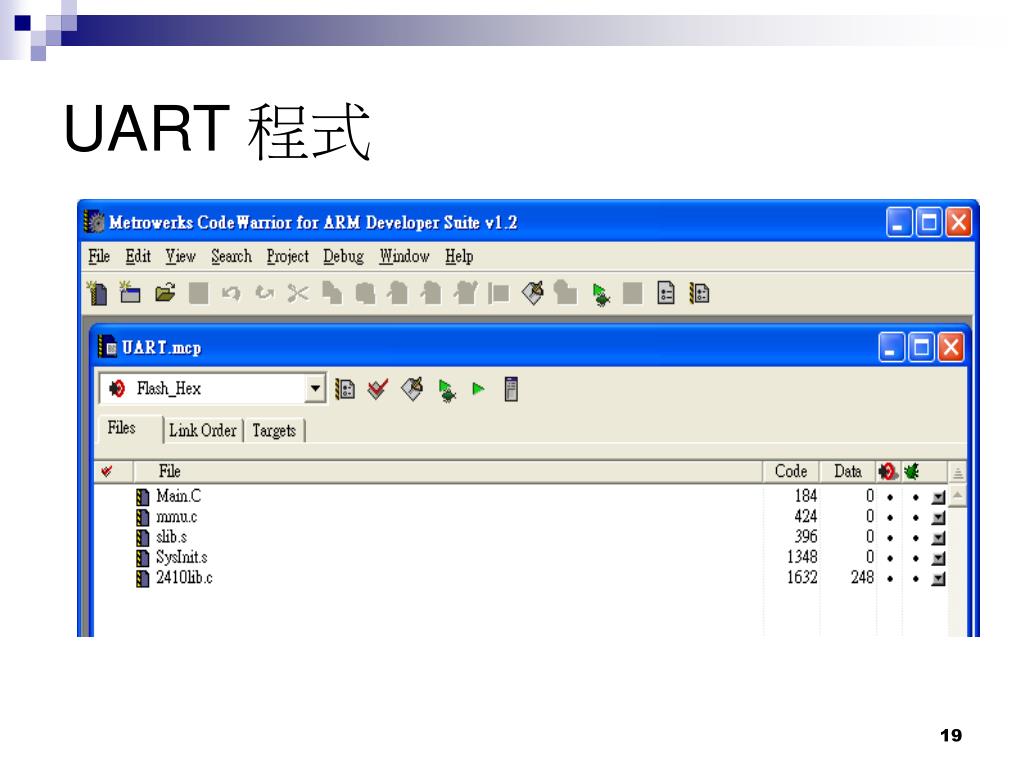1024x768 pixels.
Task: Open the interface popup arrow for Main.C
Action: click(938, 498)
